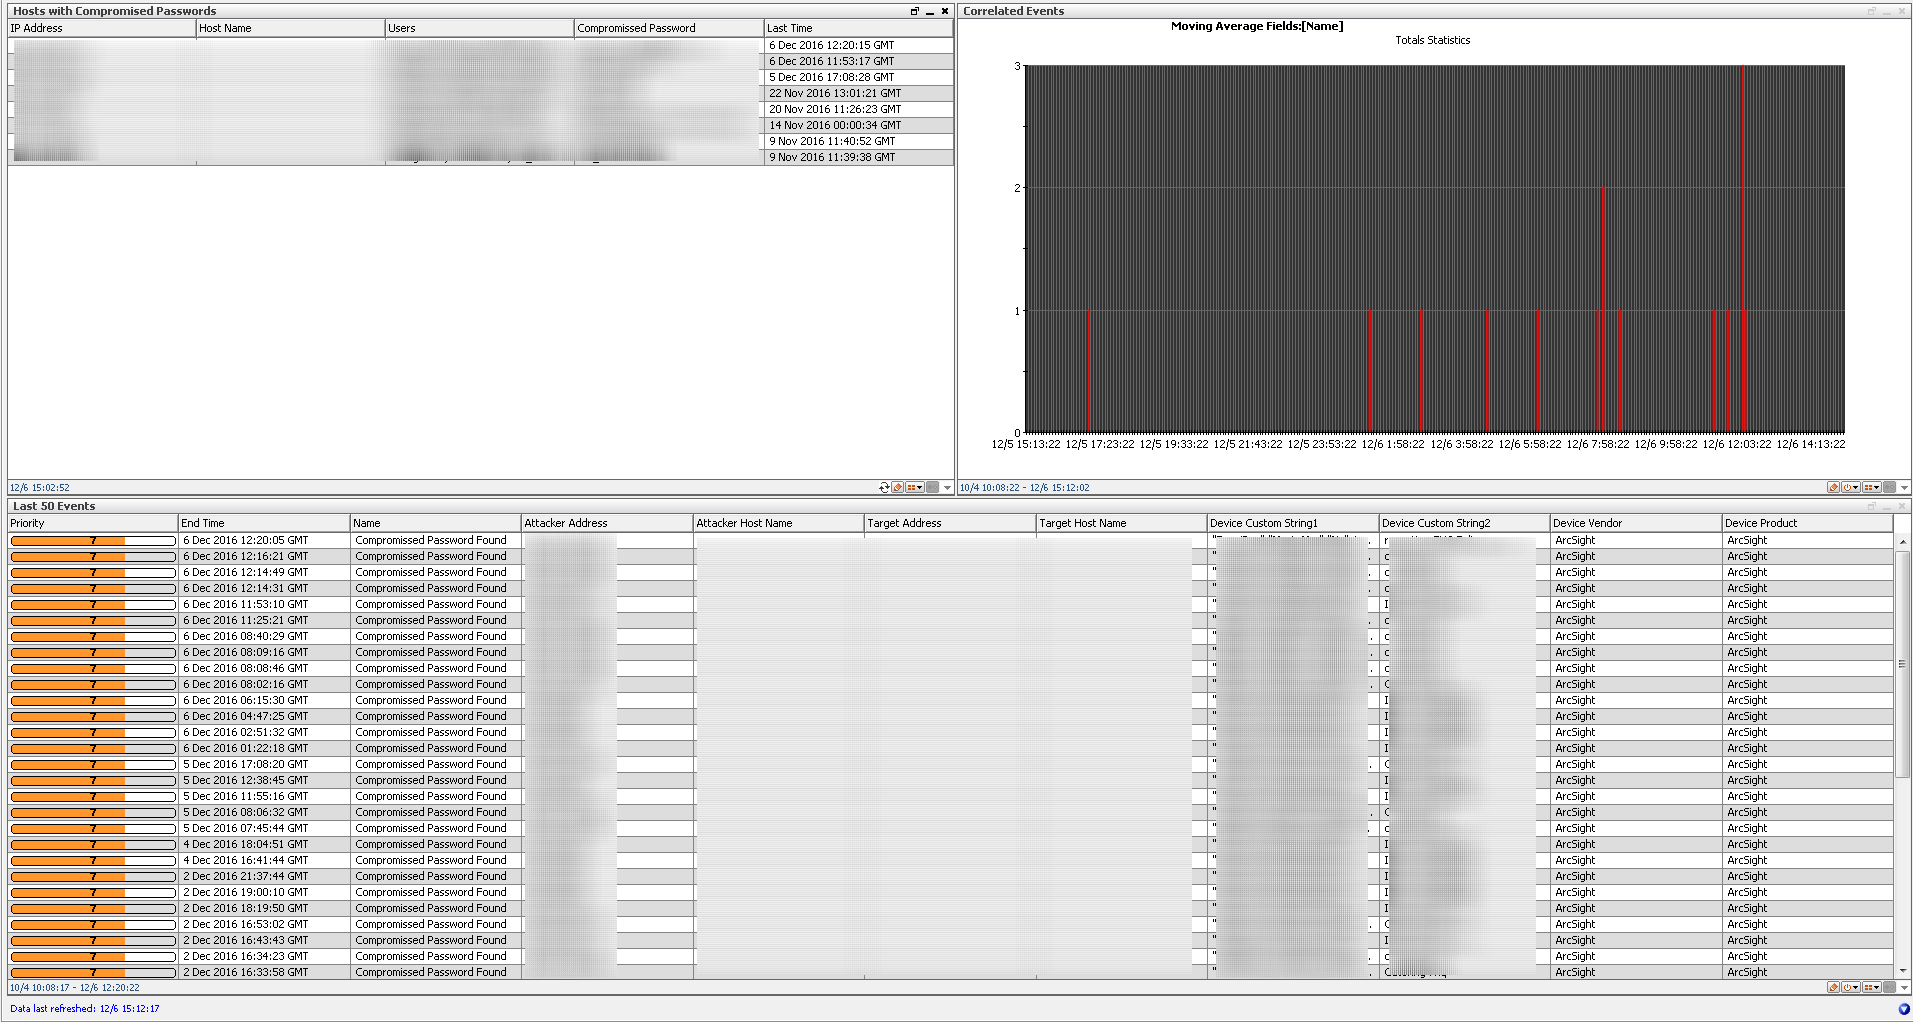Image resolution: width=1913 pixels, height=1023 pixels.
Task: Open grid view dropdown in Hosts panel footer
Action: point(915,488)
